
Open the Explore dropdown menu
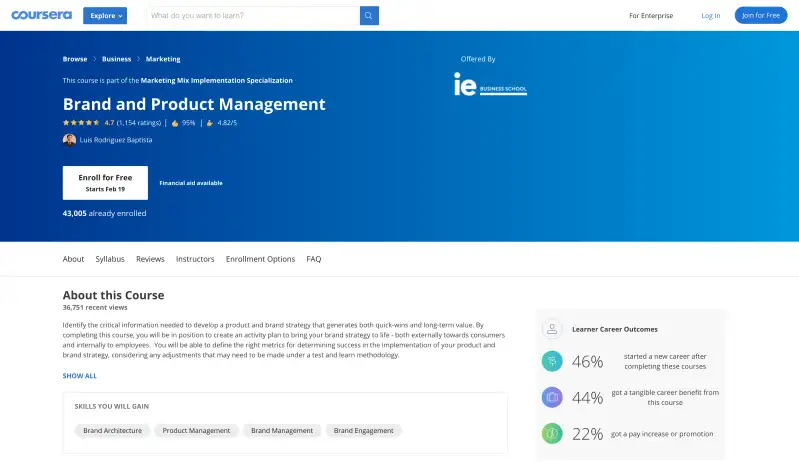click(x=105, y=16)
